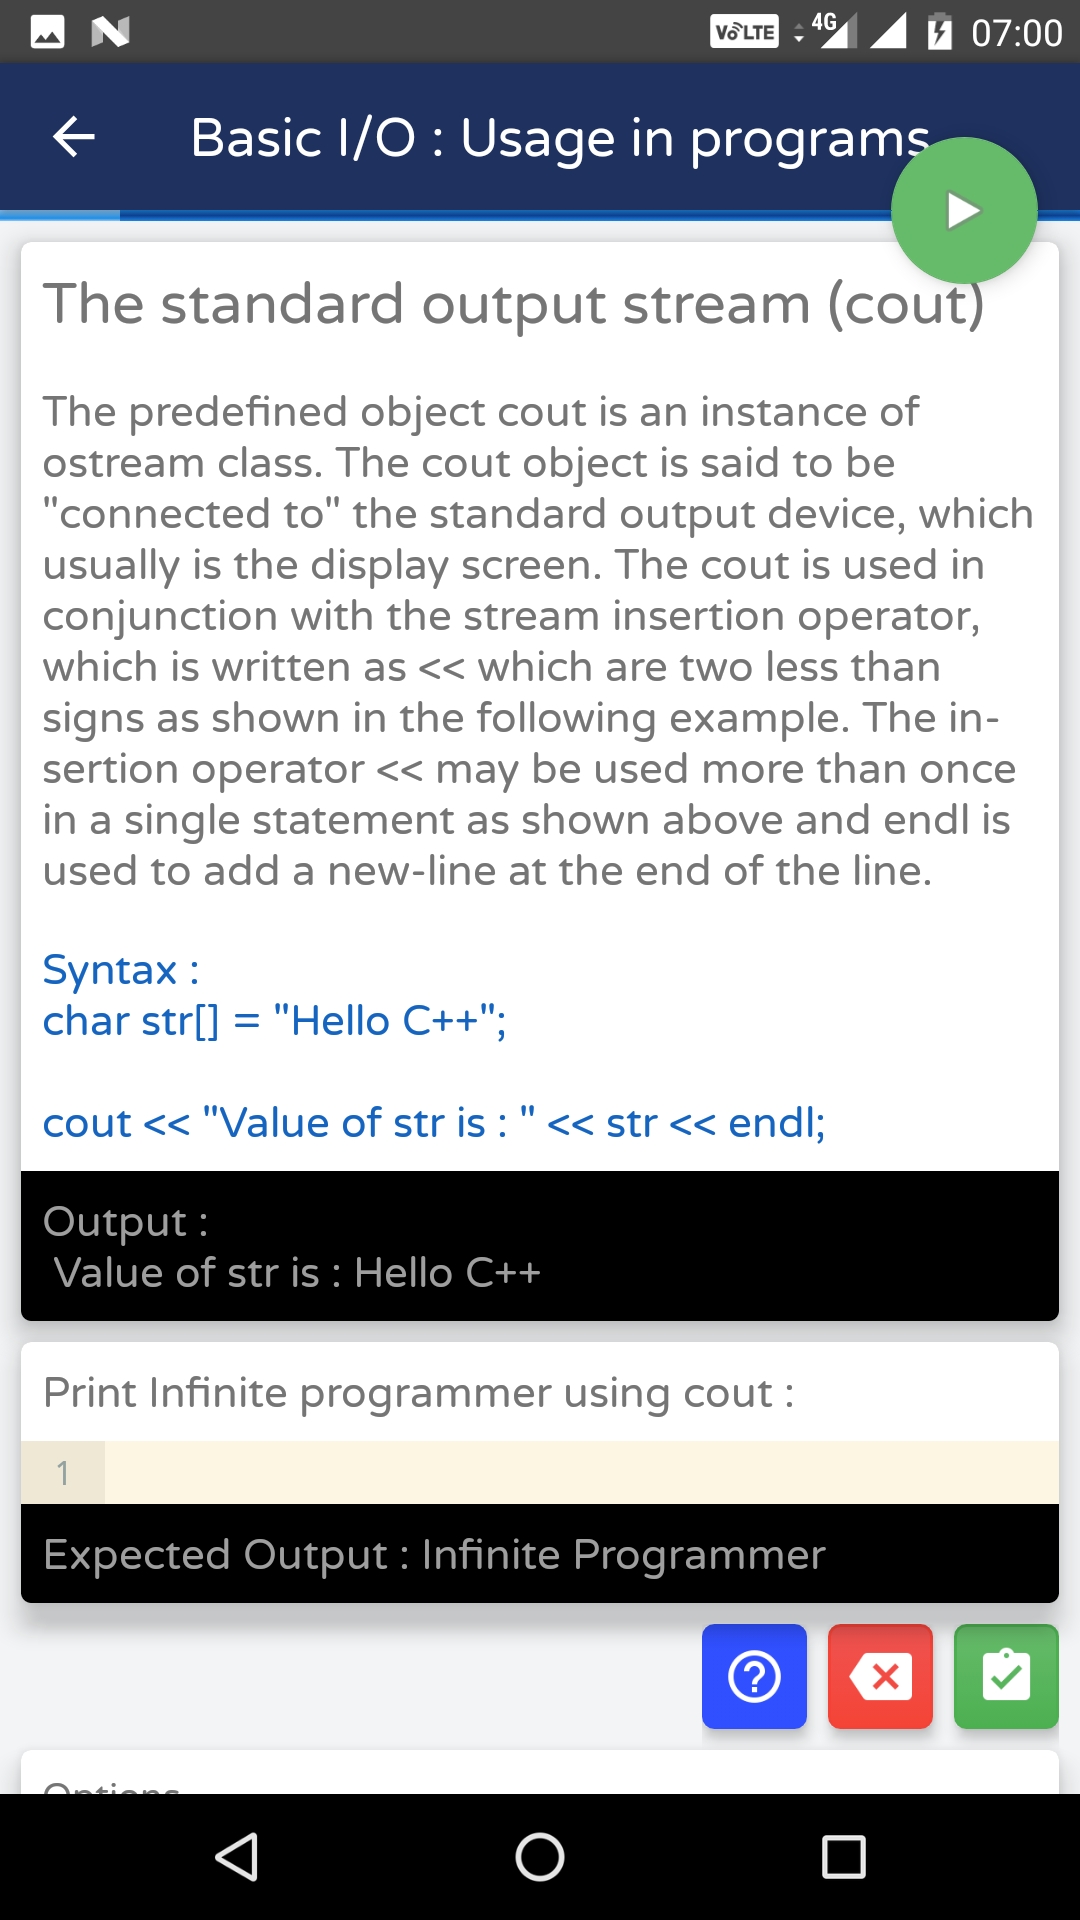Tap the red backspace clear icon

point(880,1676)
